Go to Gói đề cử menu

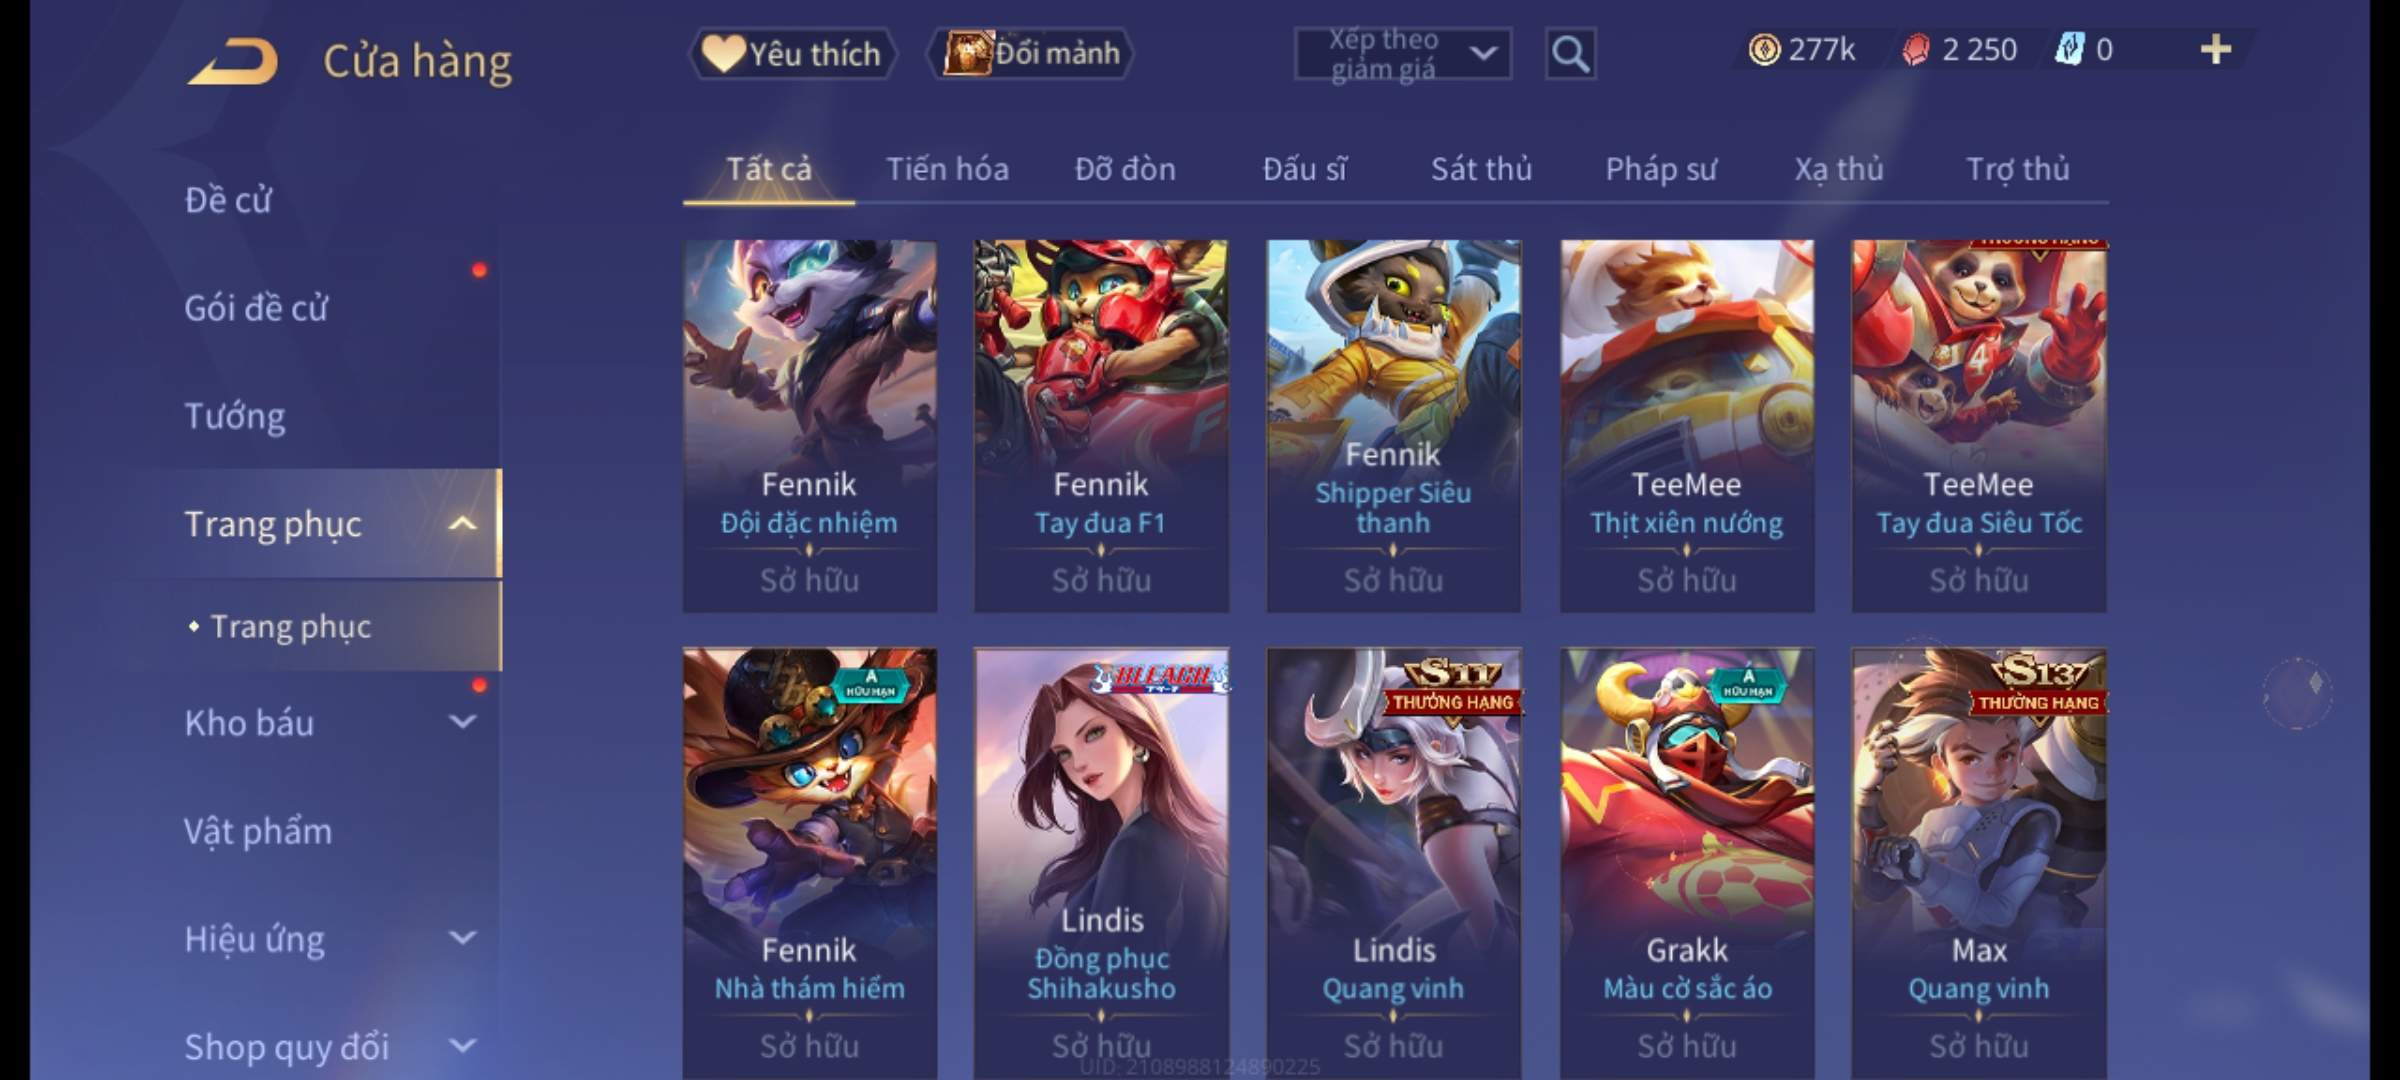[256, 308]
